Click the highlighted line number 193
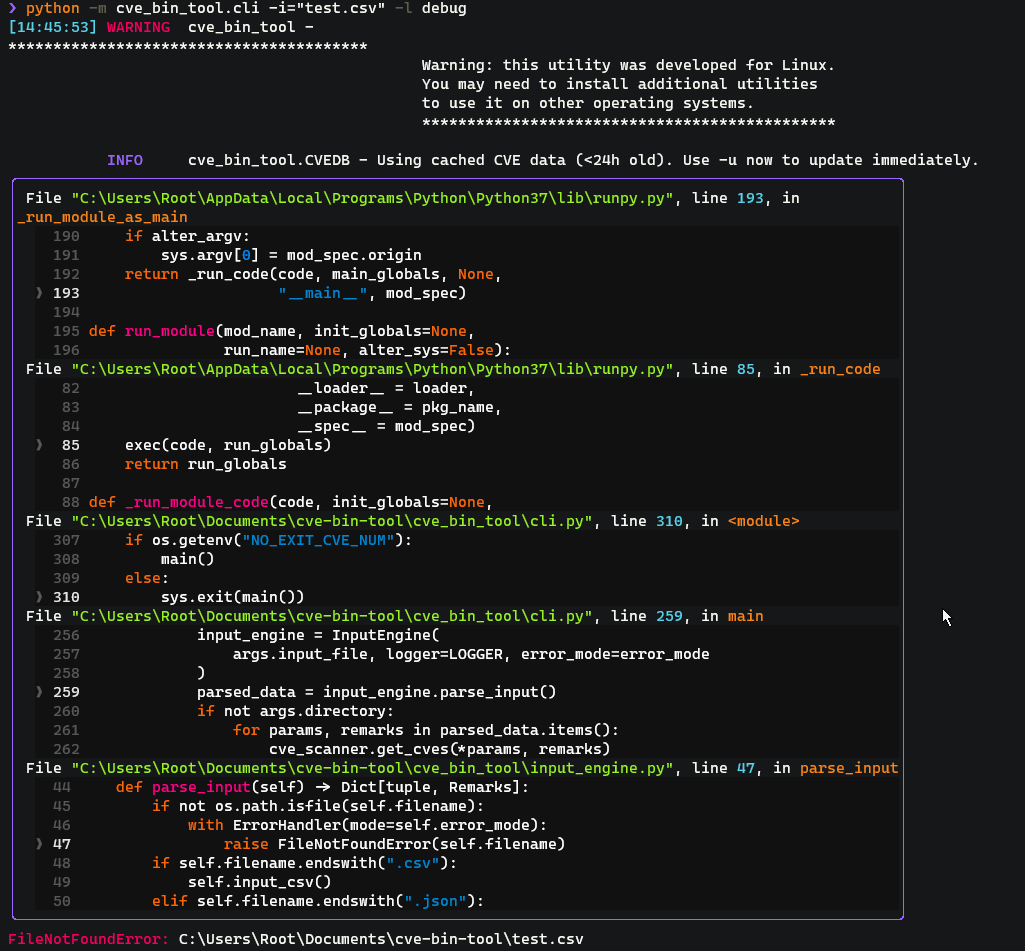 point(66,293)
